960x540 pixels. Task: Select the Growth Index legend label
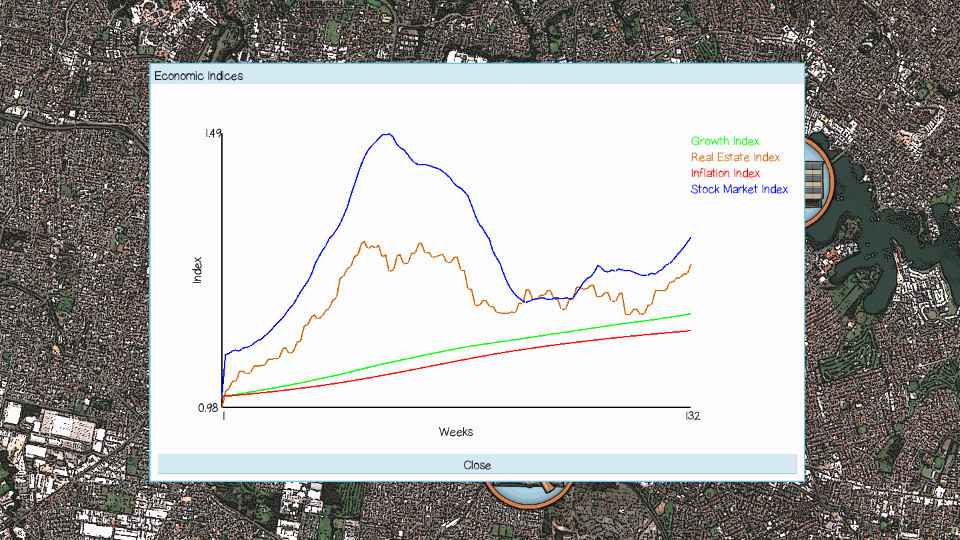coord(725,142)
